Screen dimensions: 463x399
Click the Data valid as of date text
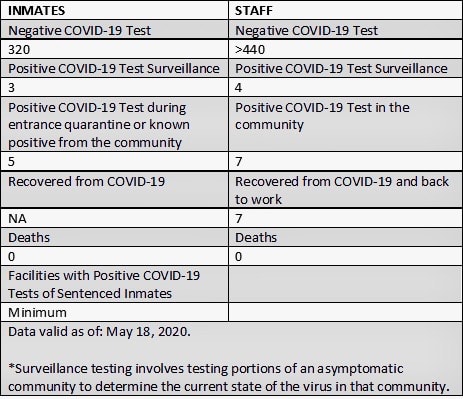click(x=99, y=332)
